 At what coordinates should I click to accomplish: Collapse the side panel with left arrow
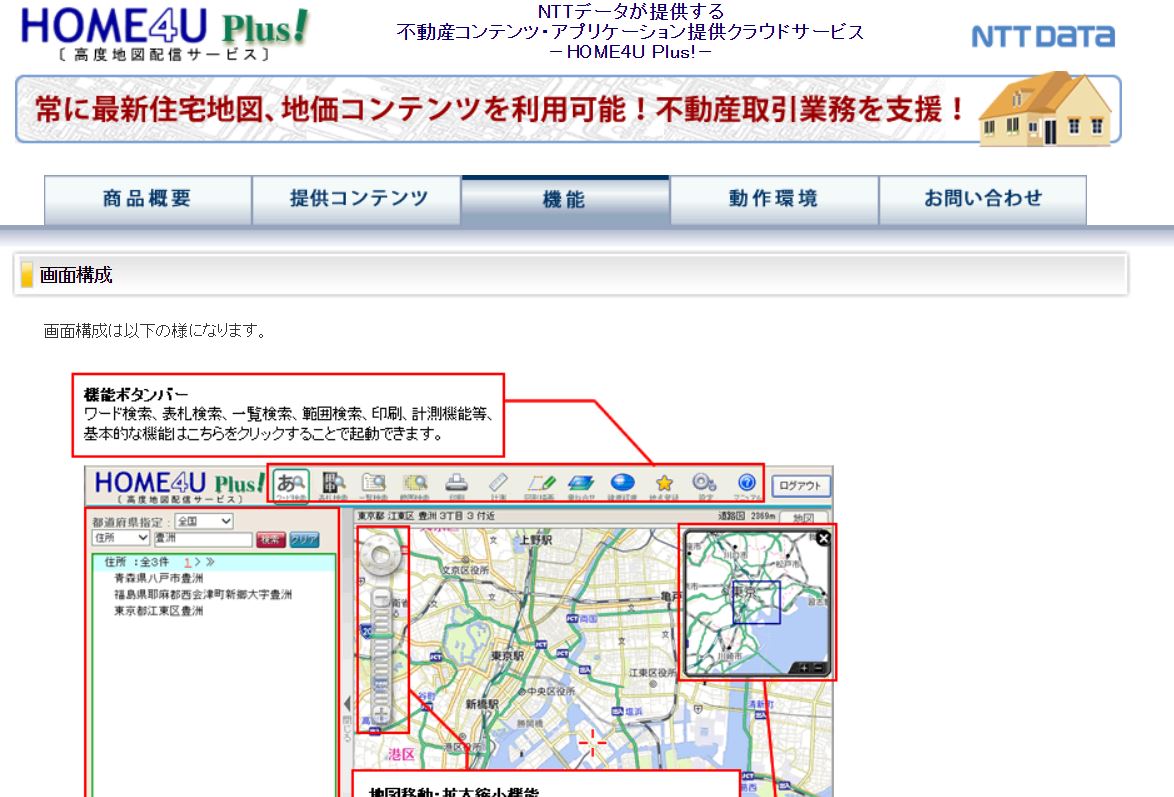[347, 704]
